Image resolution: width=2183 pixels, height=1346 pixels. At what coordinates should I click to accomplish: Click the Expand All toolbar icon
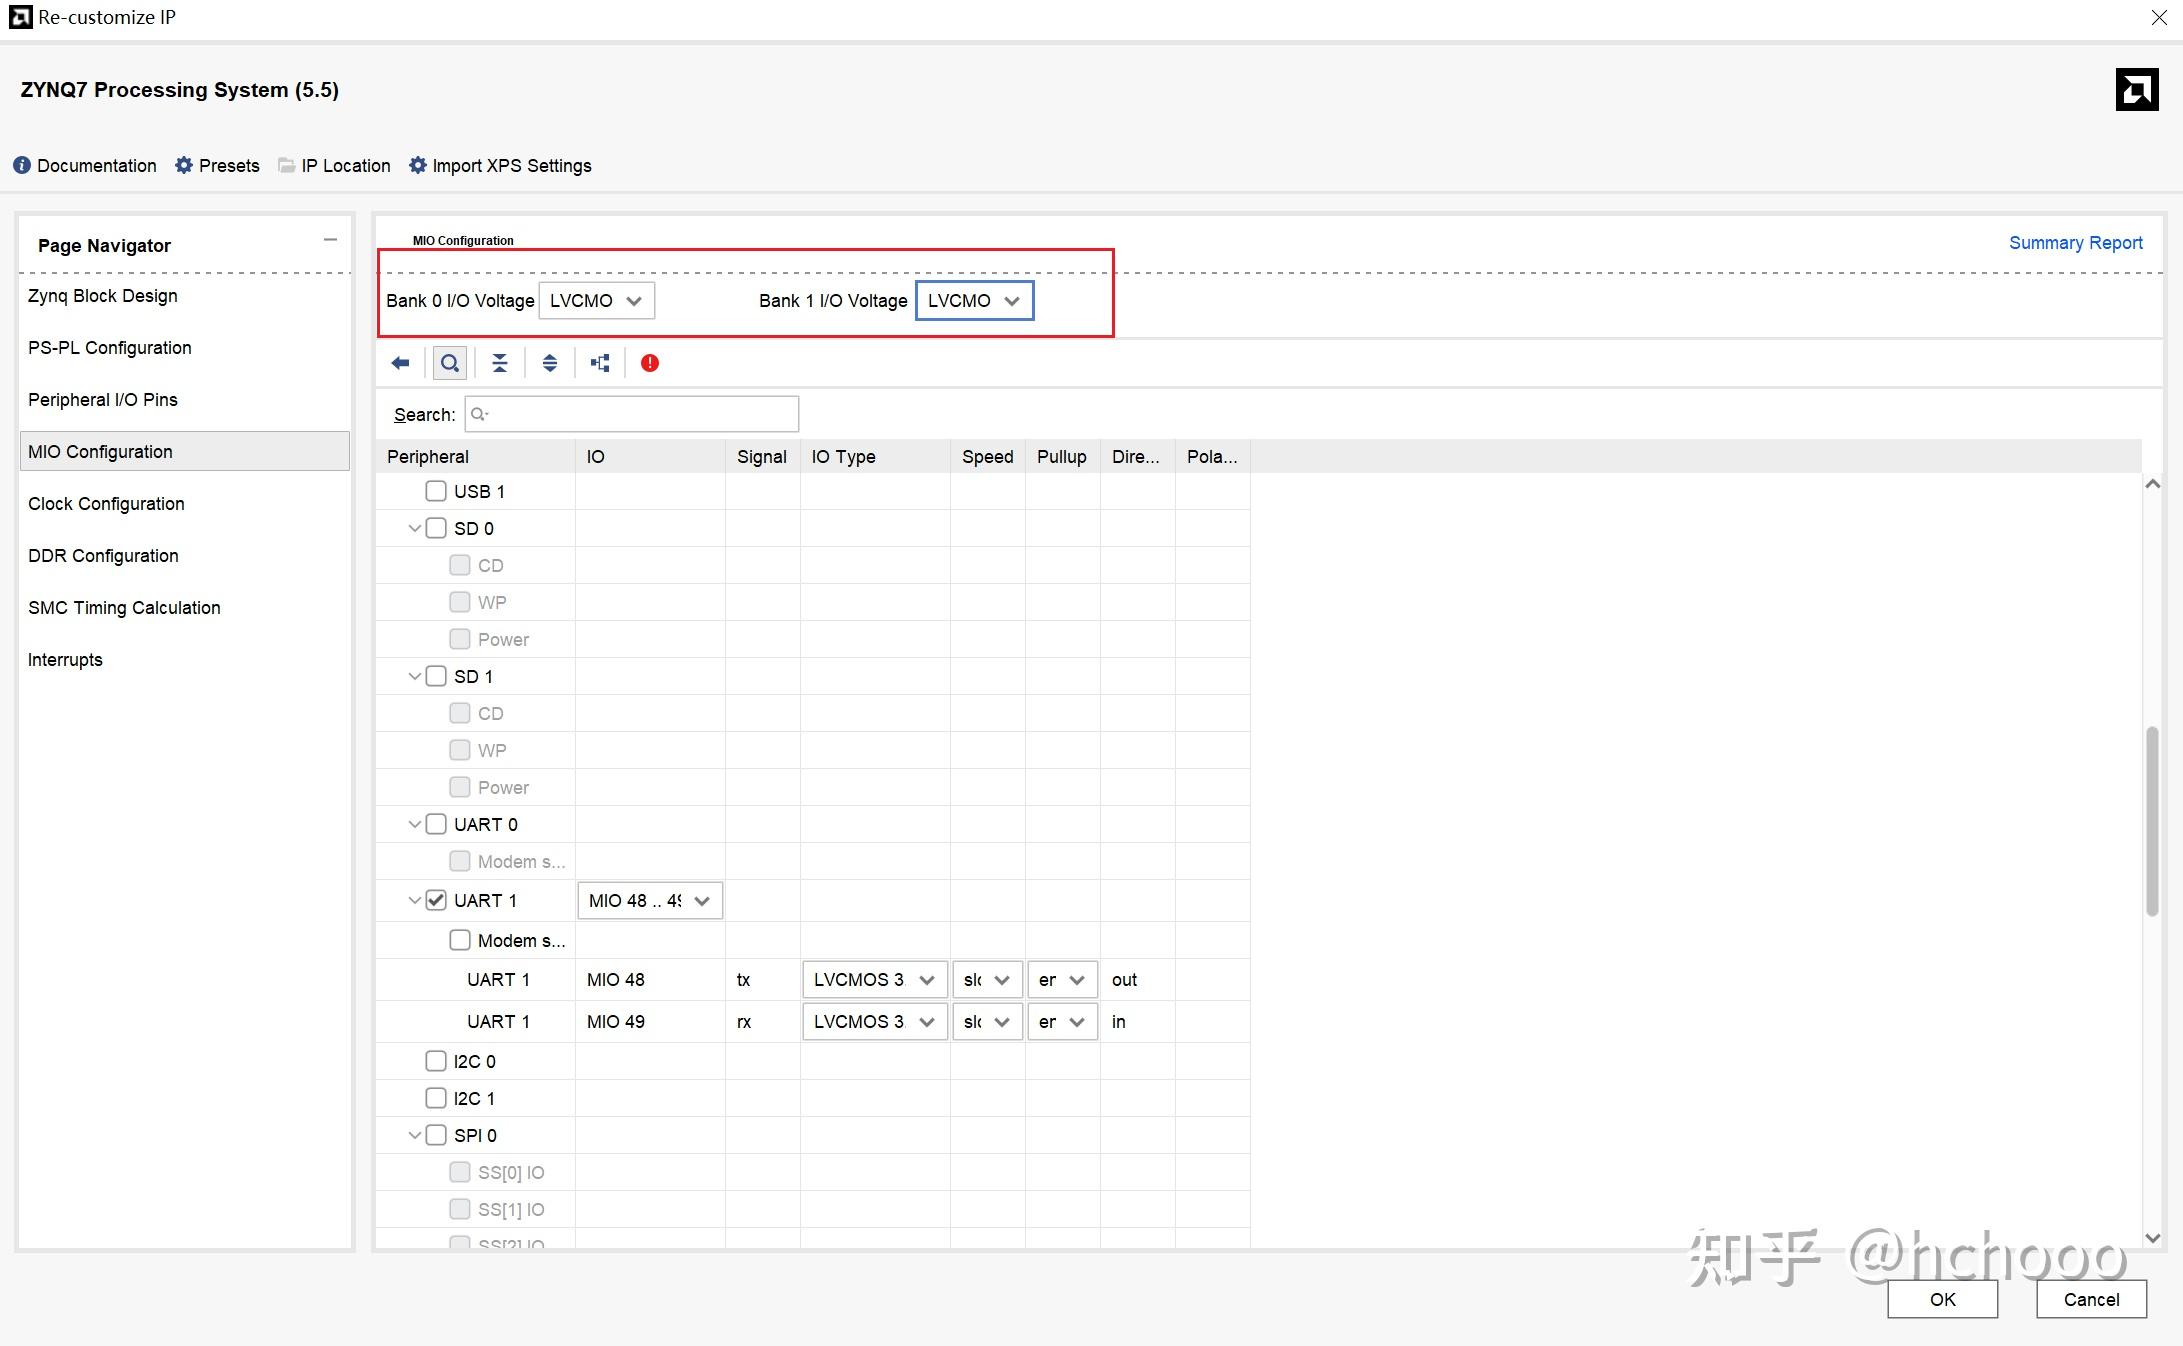click(550, 363)
